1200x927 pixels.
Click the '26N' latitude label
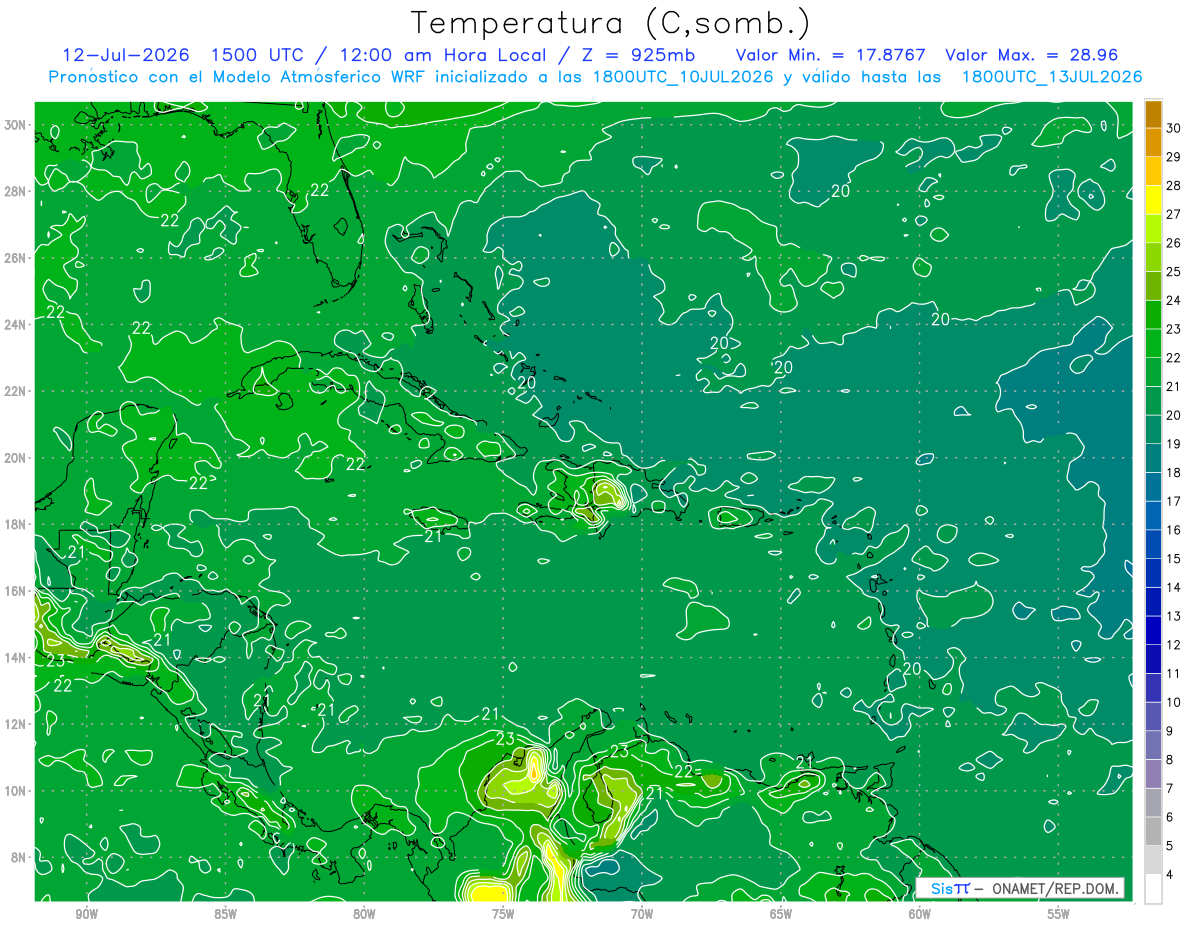click(x=16, y=258)
